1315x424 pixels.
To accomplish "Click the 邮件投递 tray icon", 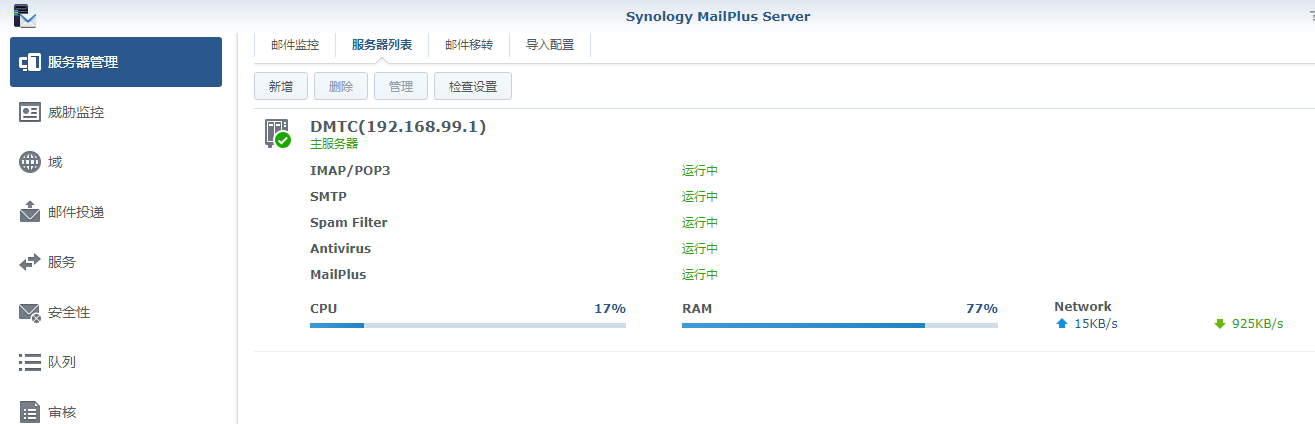I will (x=30, y=212).
